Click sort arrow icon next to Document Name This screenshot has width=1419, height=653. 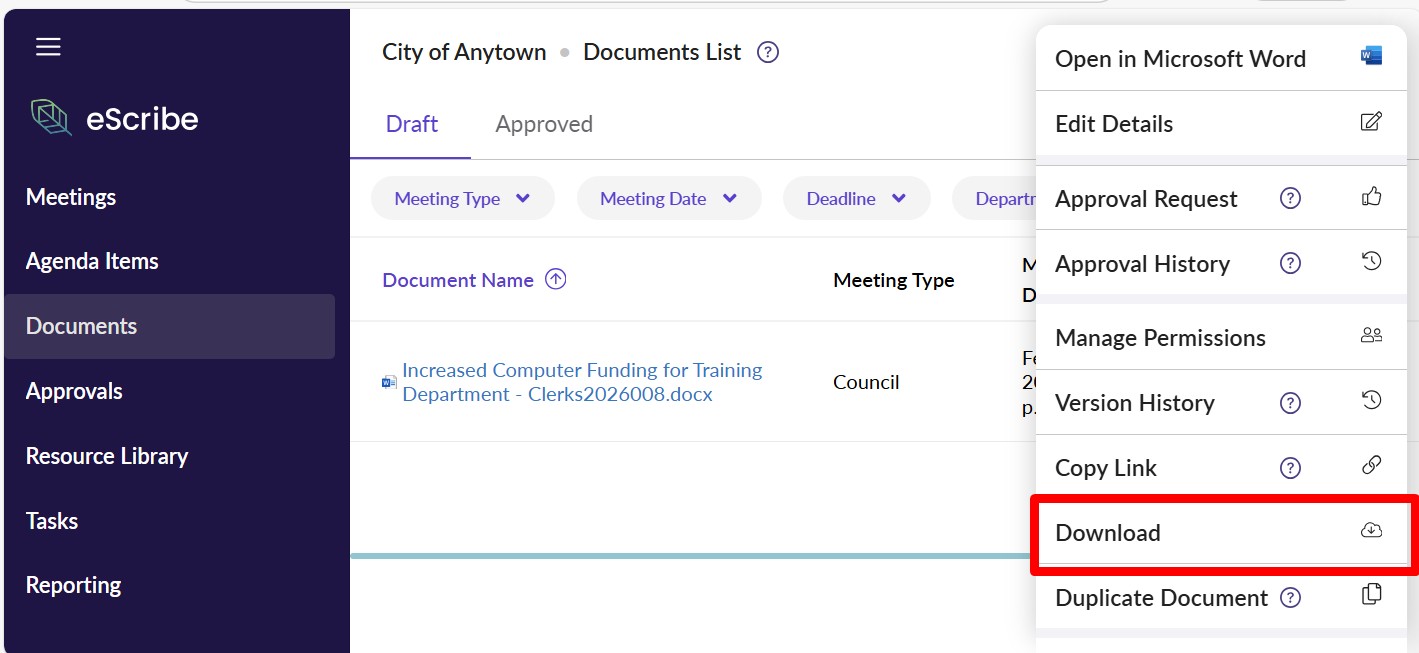coord(556,280)
